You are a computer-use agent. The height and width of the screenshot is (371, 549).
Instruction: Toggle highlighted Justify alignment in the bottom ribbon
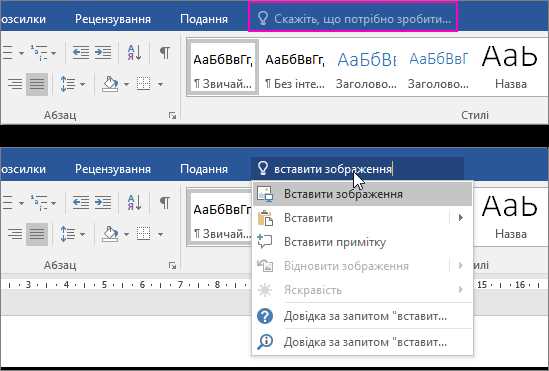tap(37, 234)
